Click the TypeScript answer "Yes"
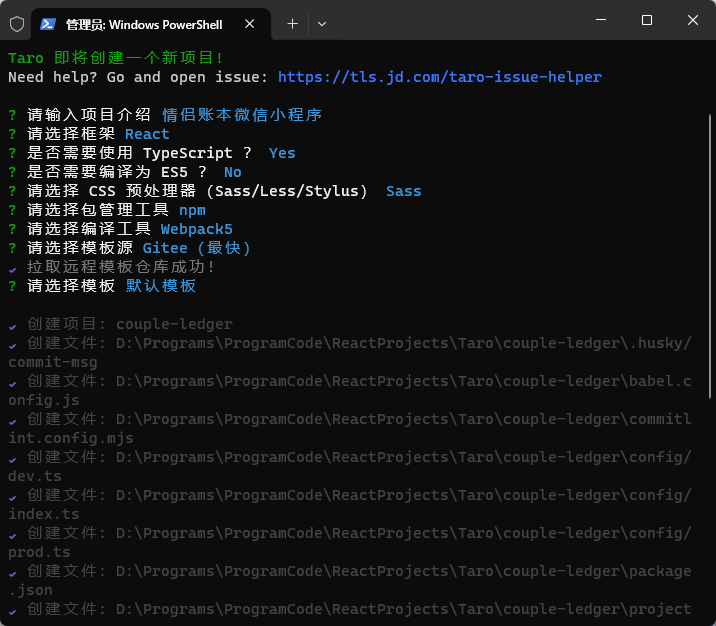This screenshot has height=626, width=716. 282,153
